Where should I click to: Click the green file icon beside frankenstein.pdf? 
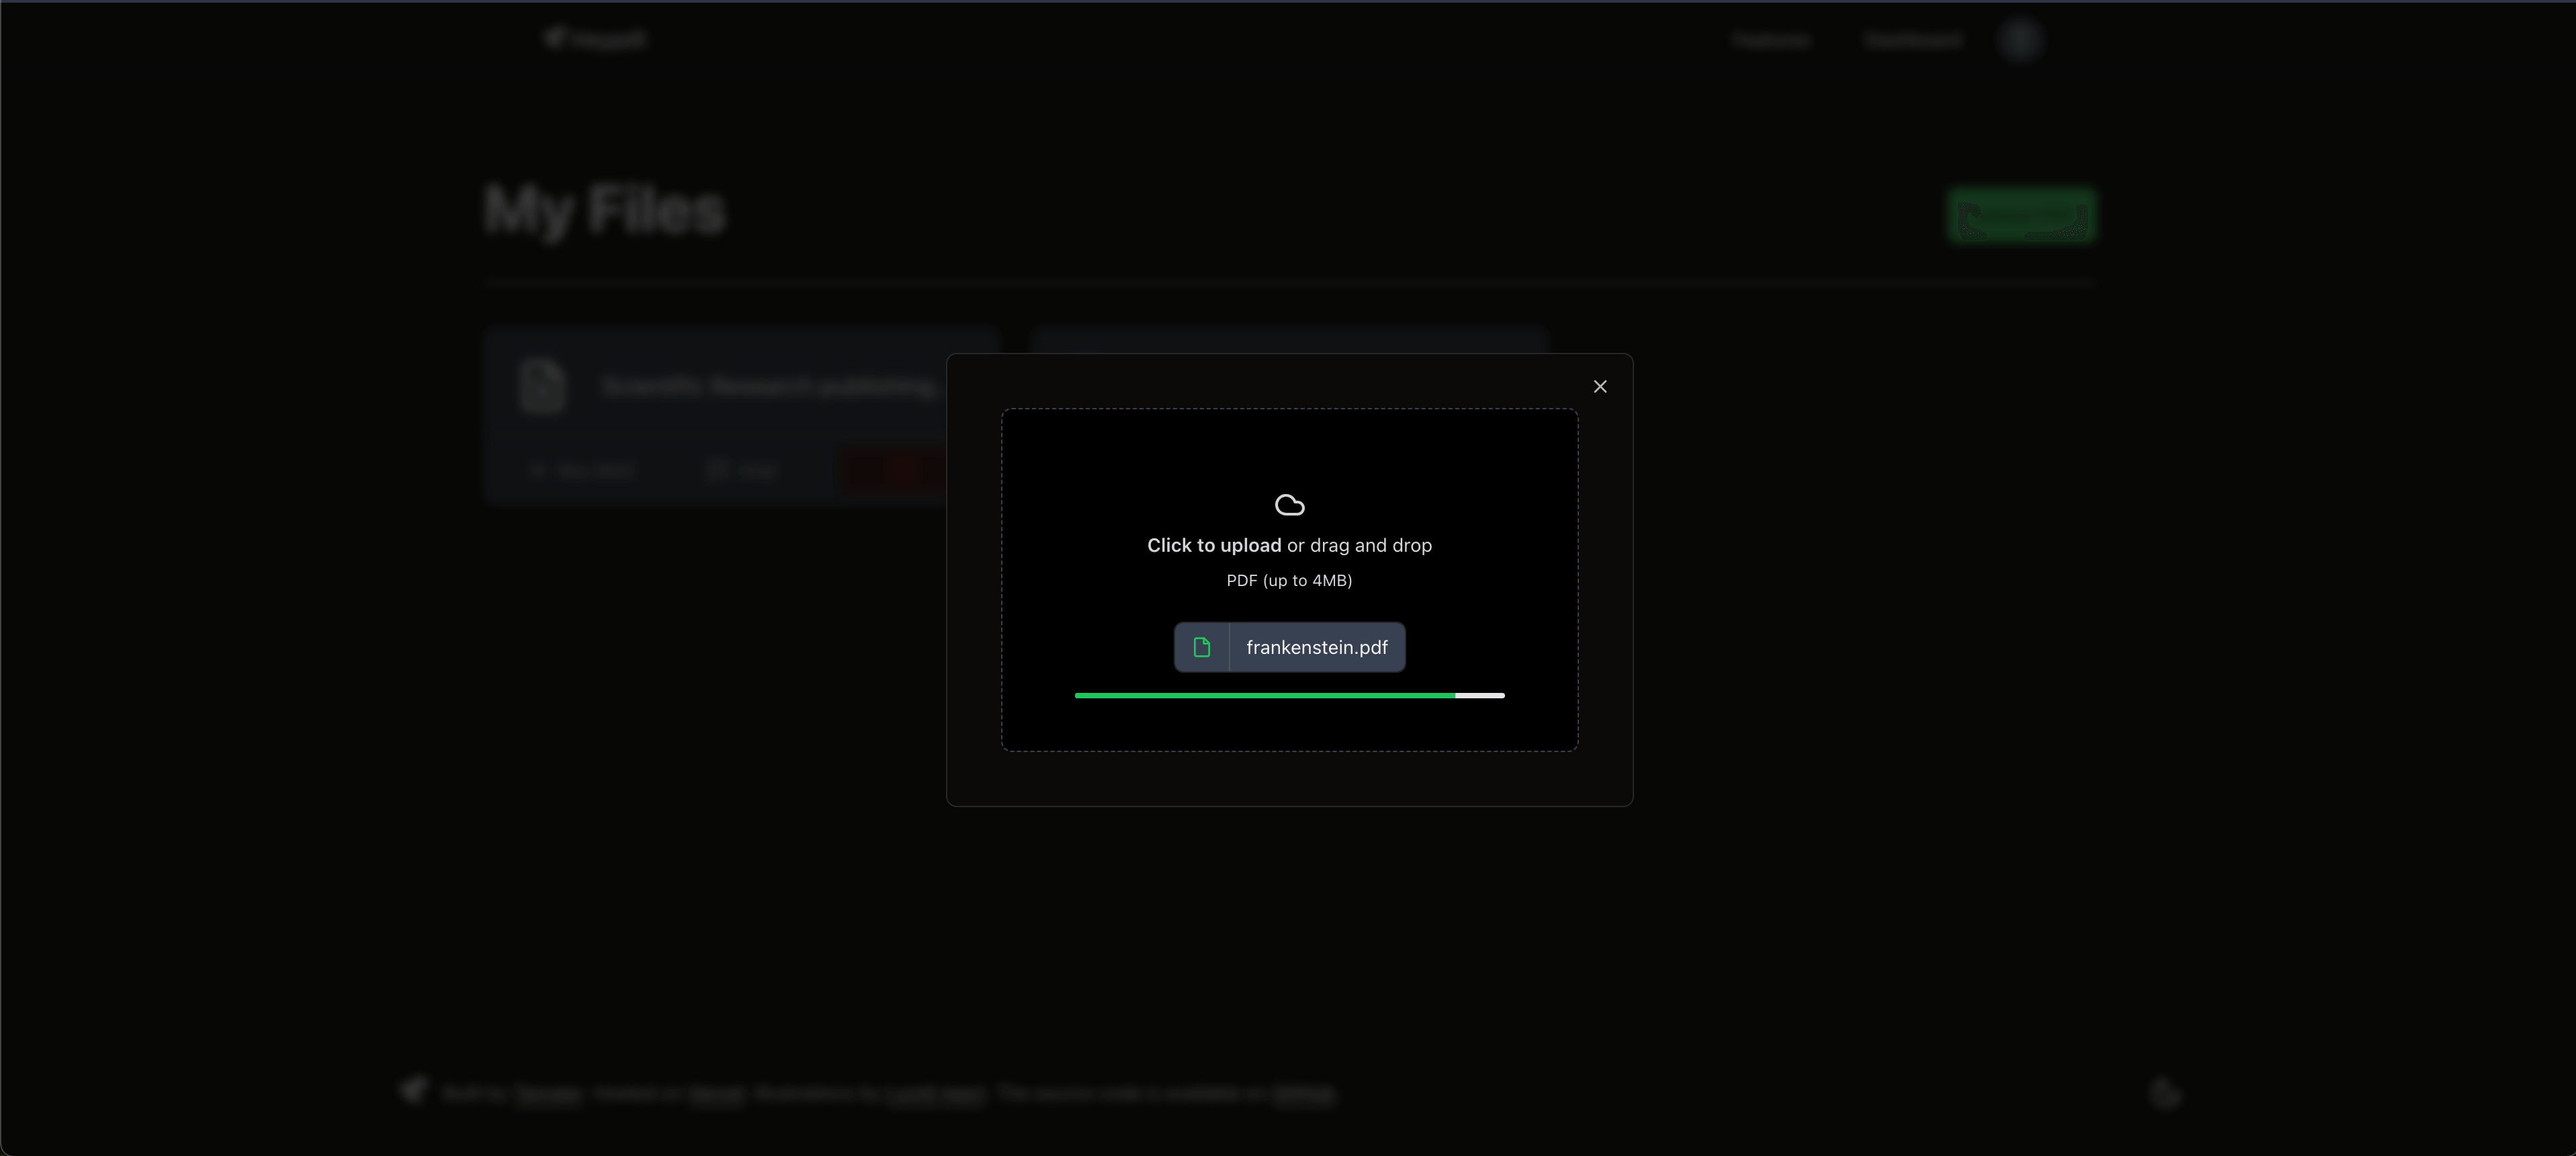point(1202,647)
